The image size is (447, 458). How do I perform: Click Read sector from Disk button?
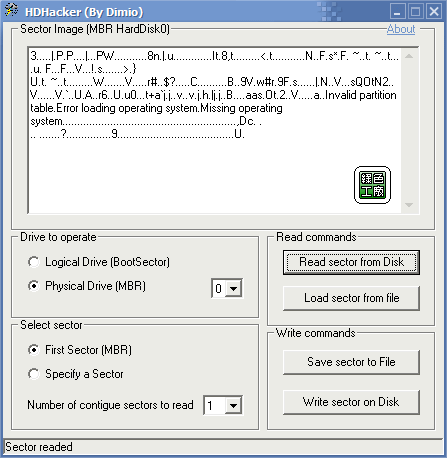coord(351,262)
